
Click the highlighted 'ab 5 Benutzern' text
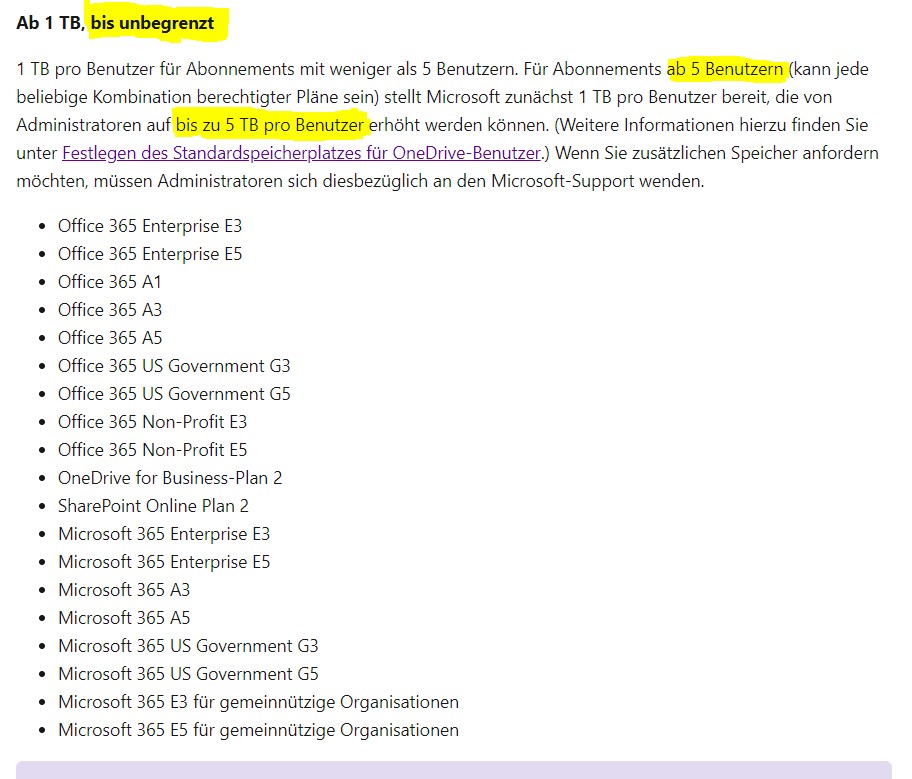(x=725, y=69)
